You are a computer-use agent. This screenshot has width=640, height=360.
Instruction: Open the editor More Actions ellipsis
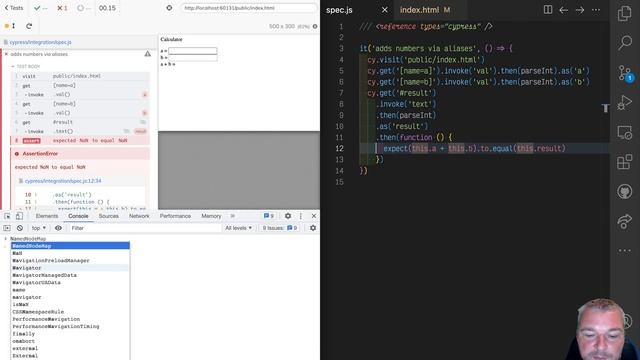pos(596,10)
